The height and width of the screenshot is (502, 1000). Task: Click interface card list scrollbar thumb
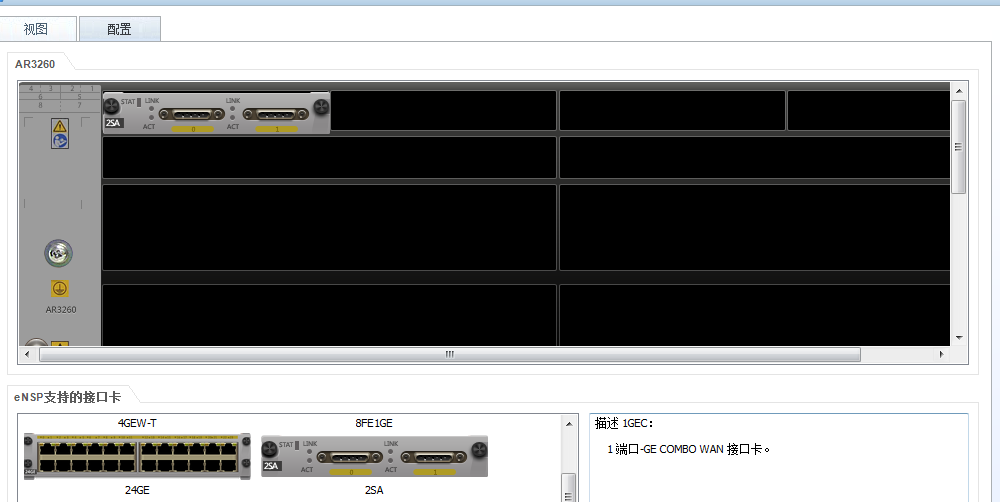[x=569, y=488]
